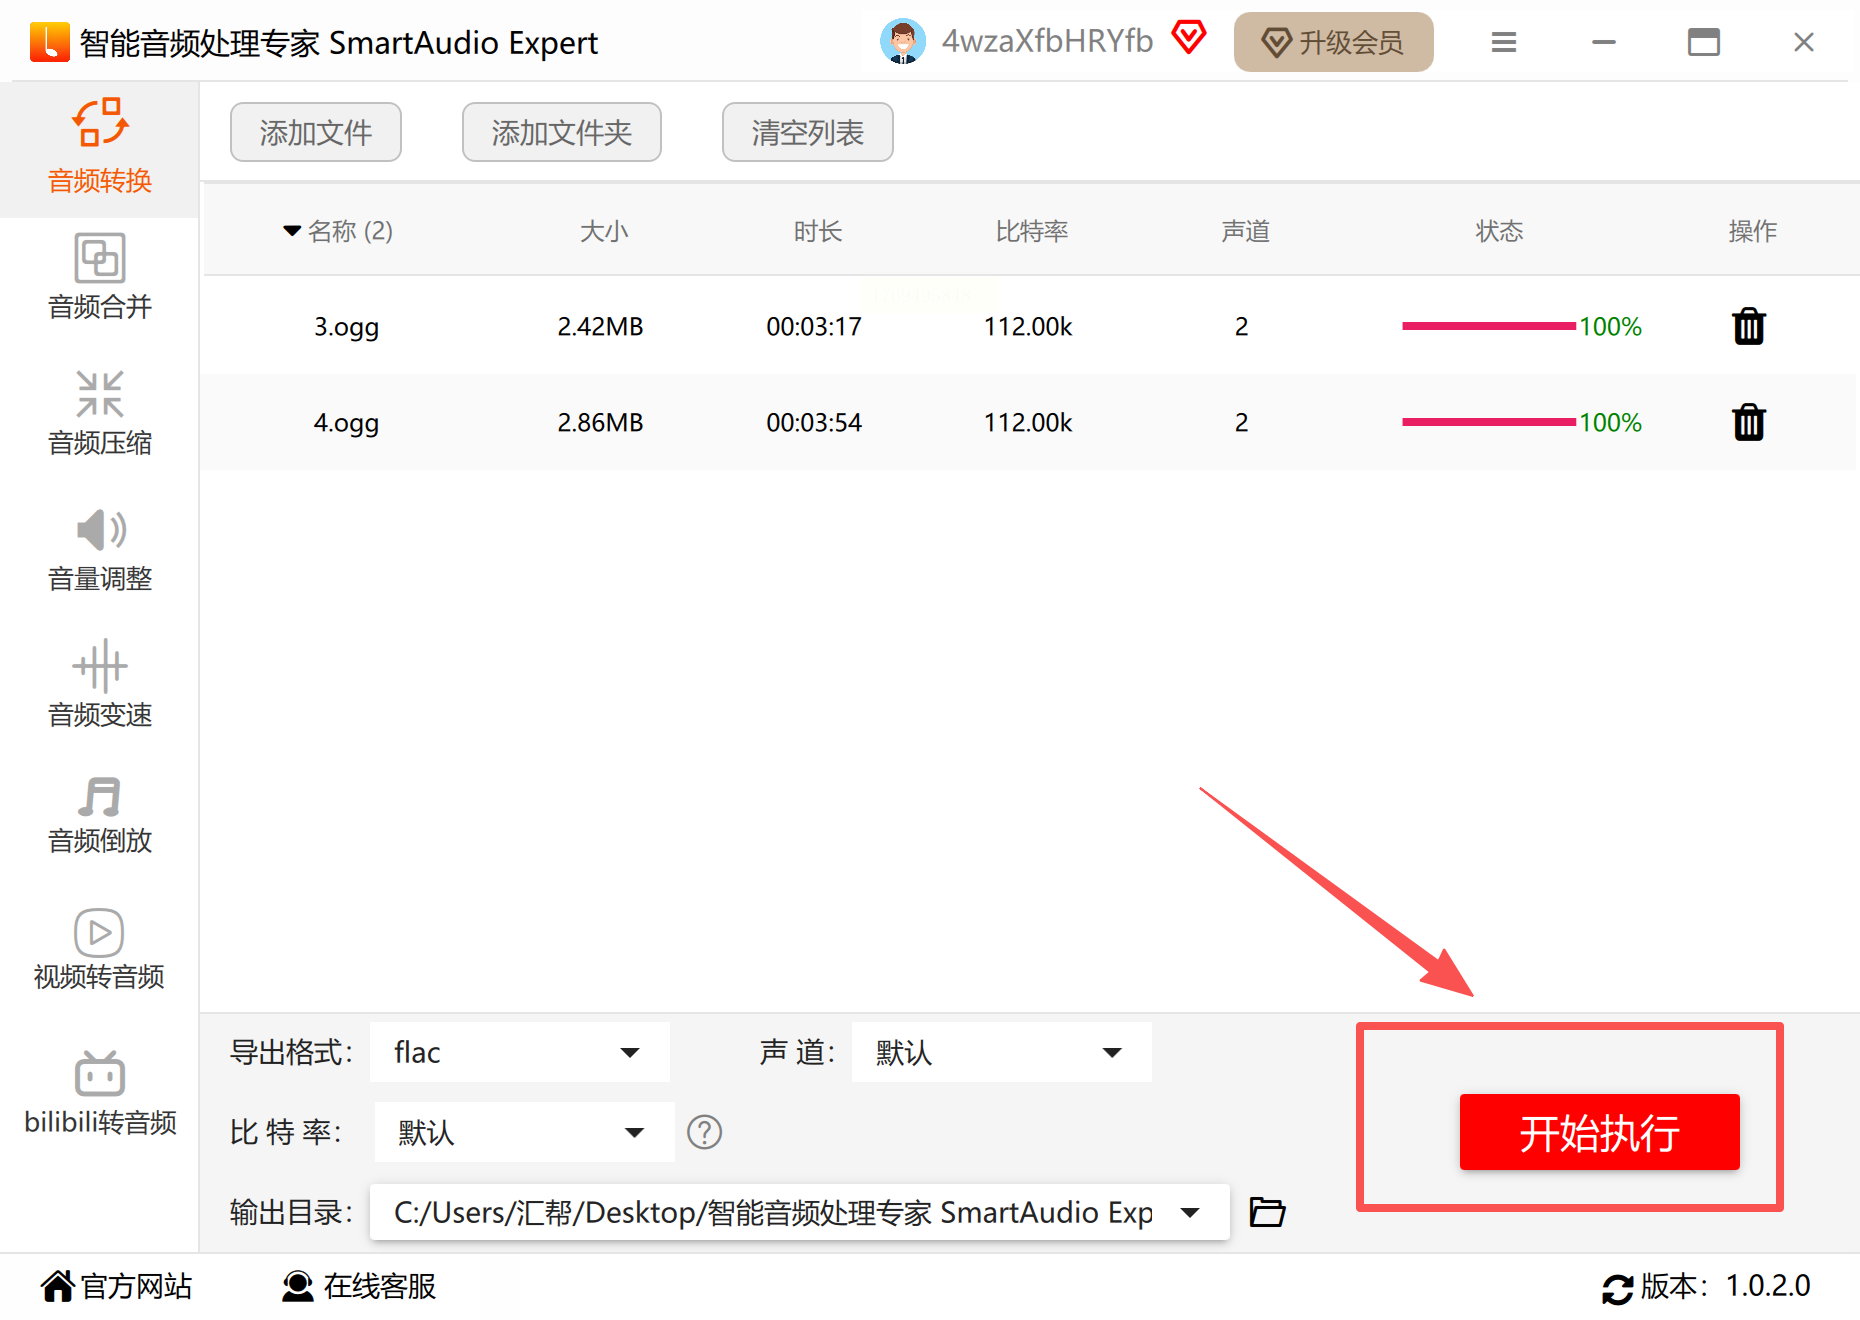Click the 4.ogg progress bar
The height and width of the screenshot is (1320, 1860).
(1488, 422)
